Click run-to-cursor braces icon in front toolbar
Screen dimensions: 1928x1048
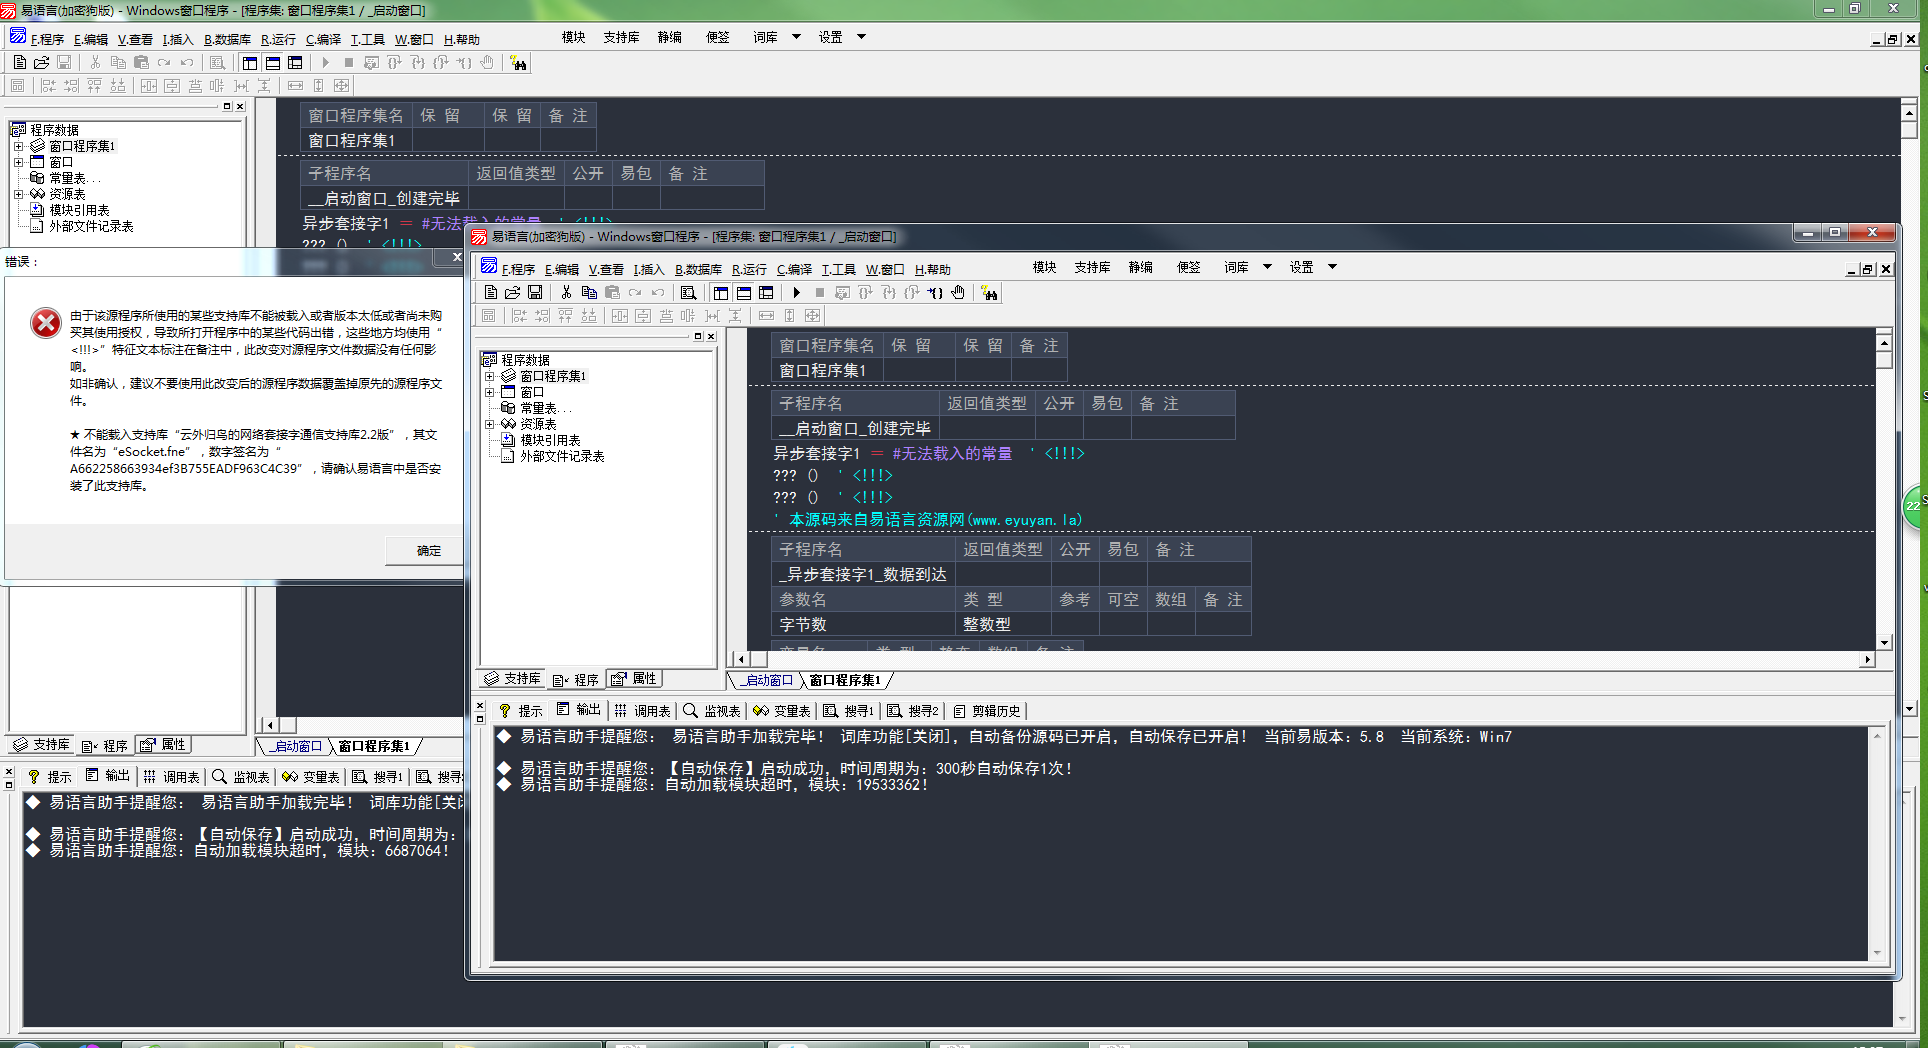(x=935, y=293)
